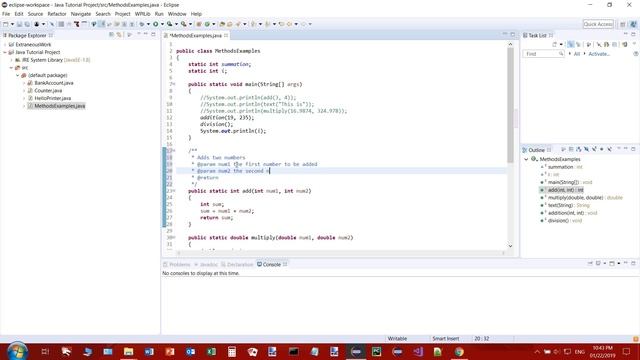640x360 pixels.
Task: Open the Run menu
Action: point(159,14)
